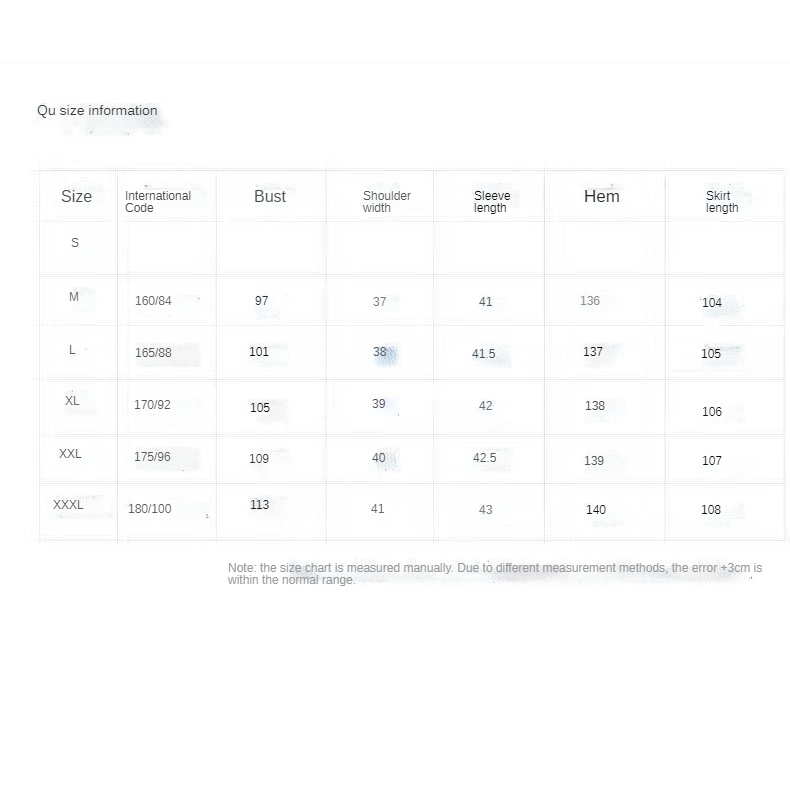790x790 pixels.
Task: Select skirt length value 108
Action: tap(711, 510)
